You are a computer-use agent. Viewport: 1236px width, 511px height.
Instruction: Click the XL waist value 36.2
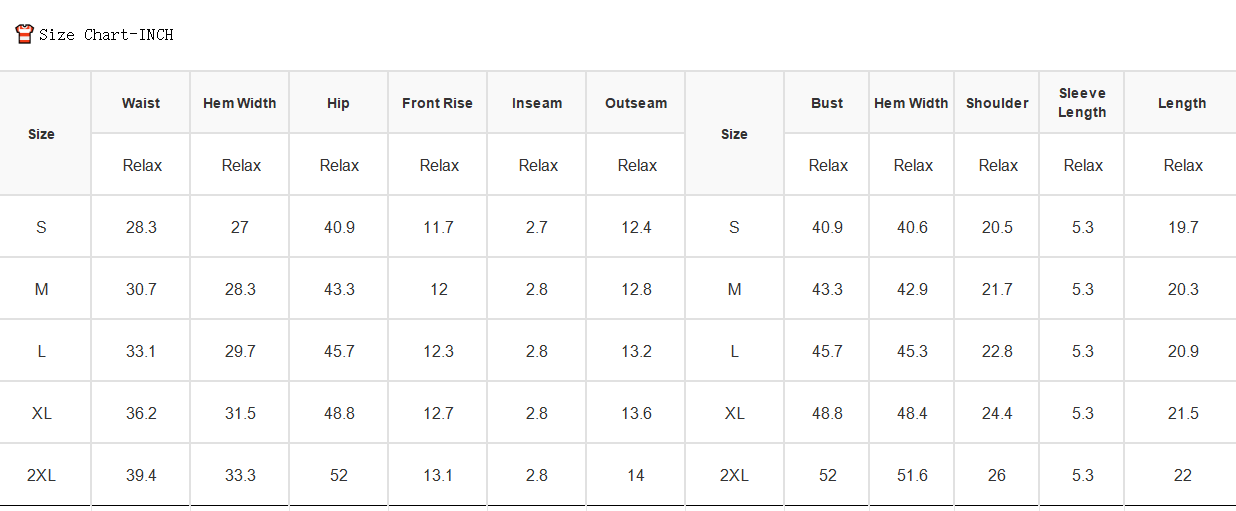click(x=141, y=413)
